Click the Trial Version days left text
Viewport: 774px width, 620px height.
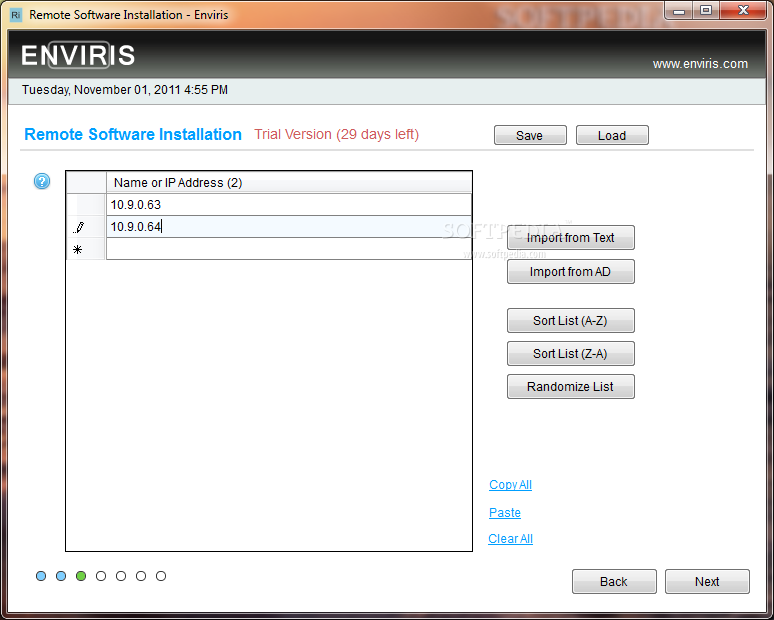(336, 134)
